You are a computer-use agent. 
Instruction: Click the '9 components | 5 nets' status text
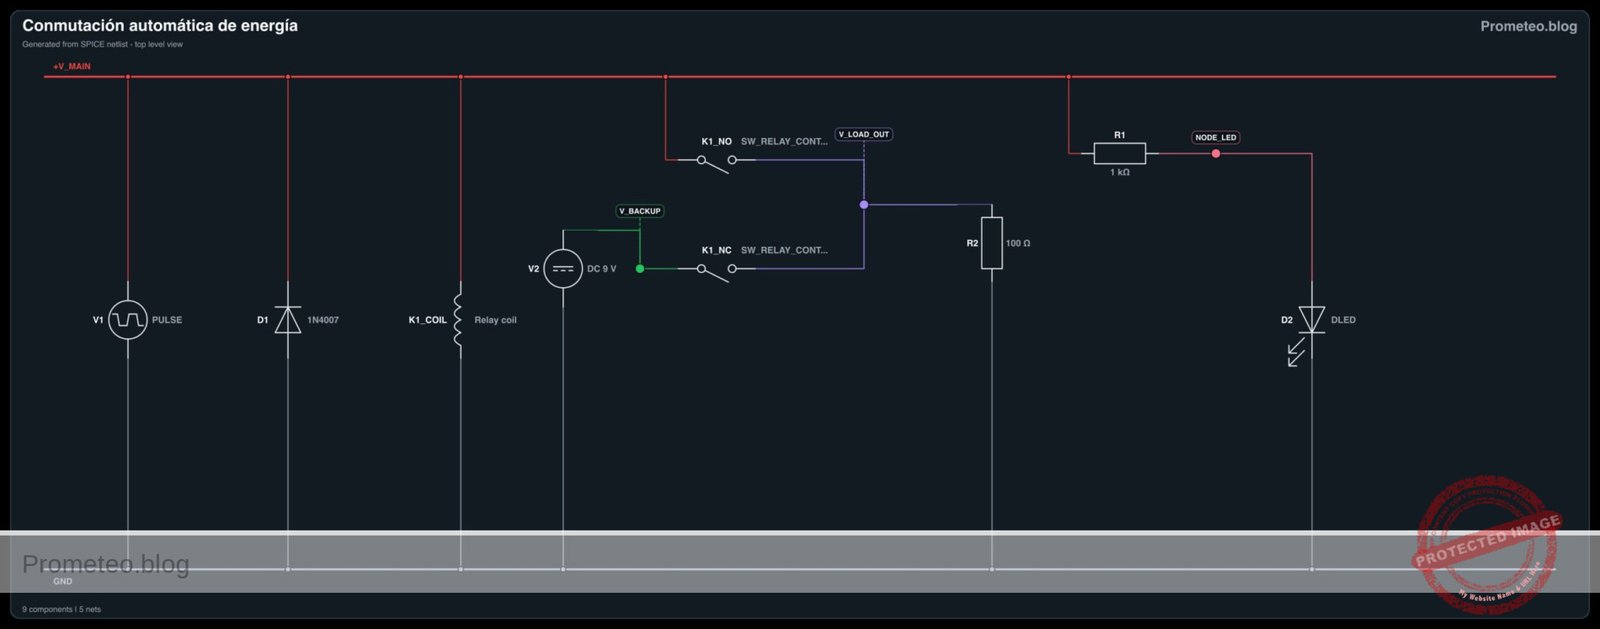point(62,609)
